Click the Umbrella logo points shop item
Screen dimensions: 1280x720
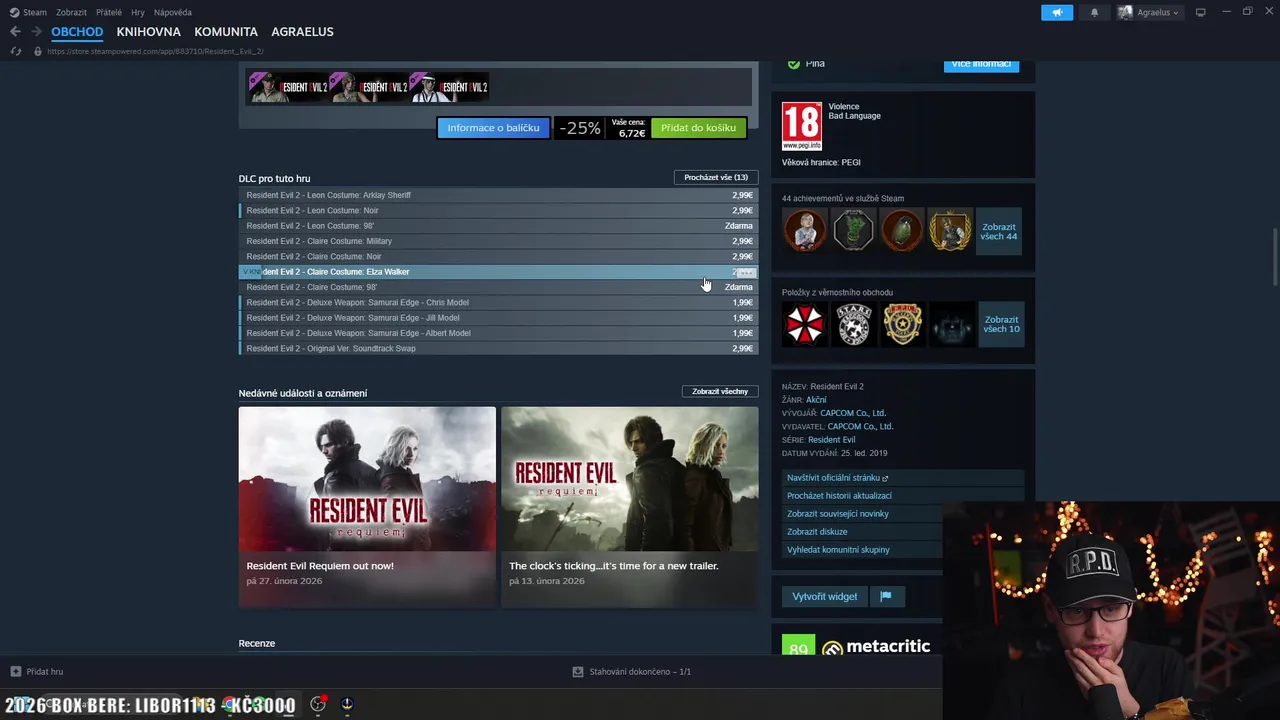tap(805, 324)
